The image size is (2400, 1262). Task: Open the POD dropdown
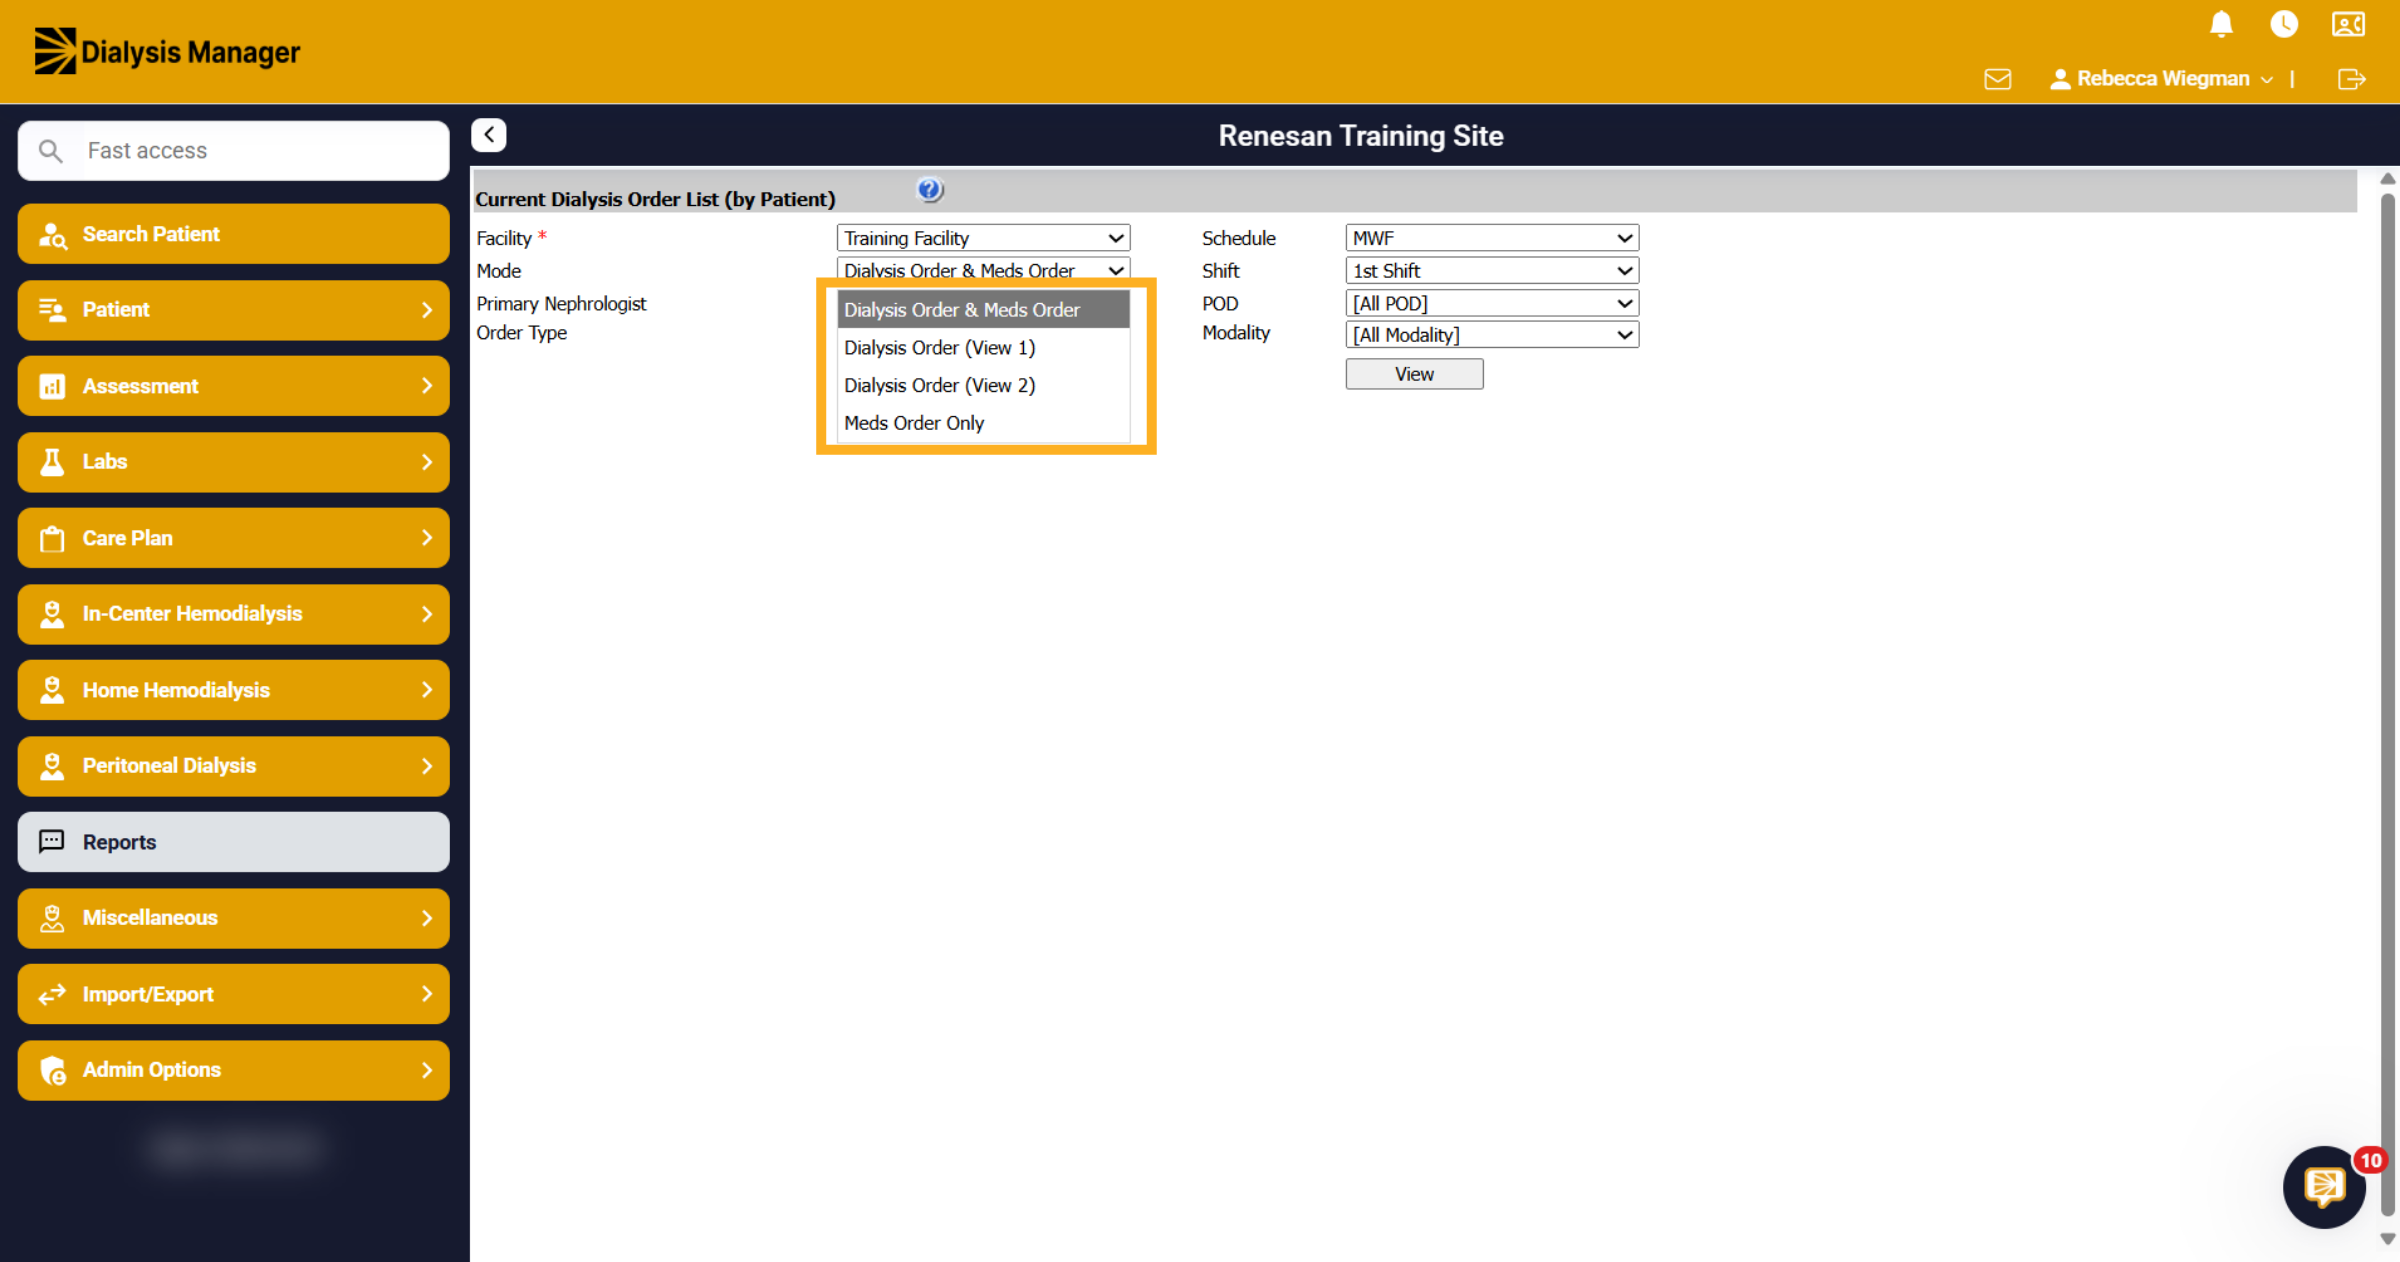click(x=1492, y=303)
